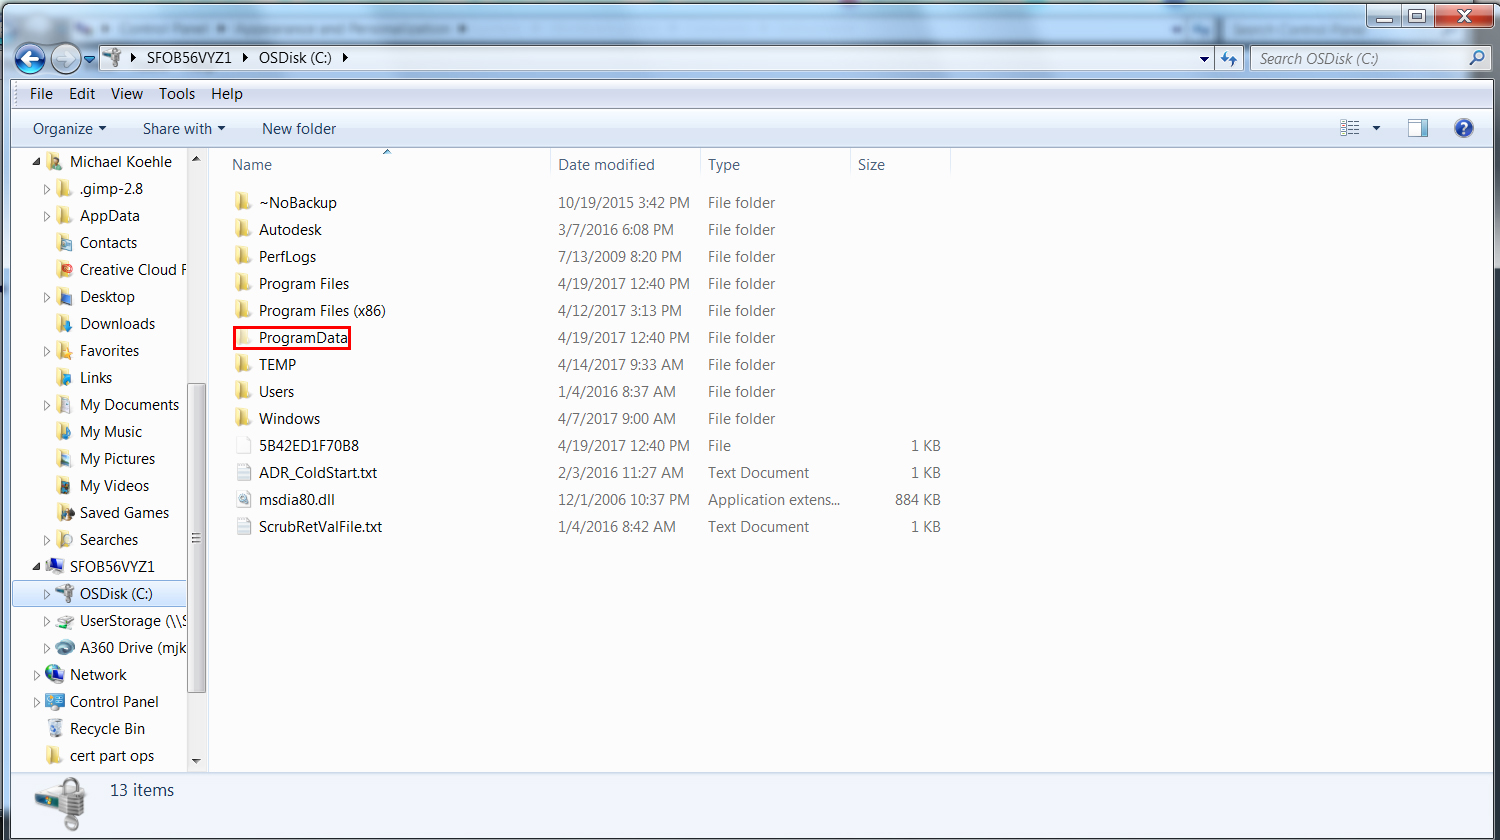Select Links in the navigation tree

point(96,377)
